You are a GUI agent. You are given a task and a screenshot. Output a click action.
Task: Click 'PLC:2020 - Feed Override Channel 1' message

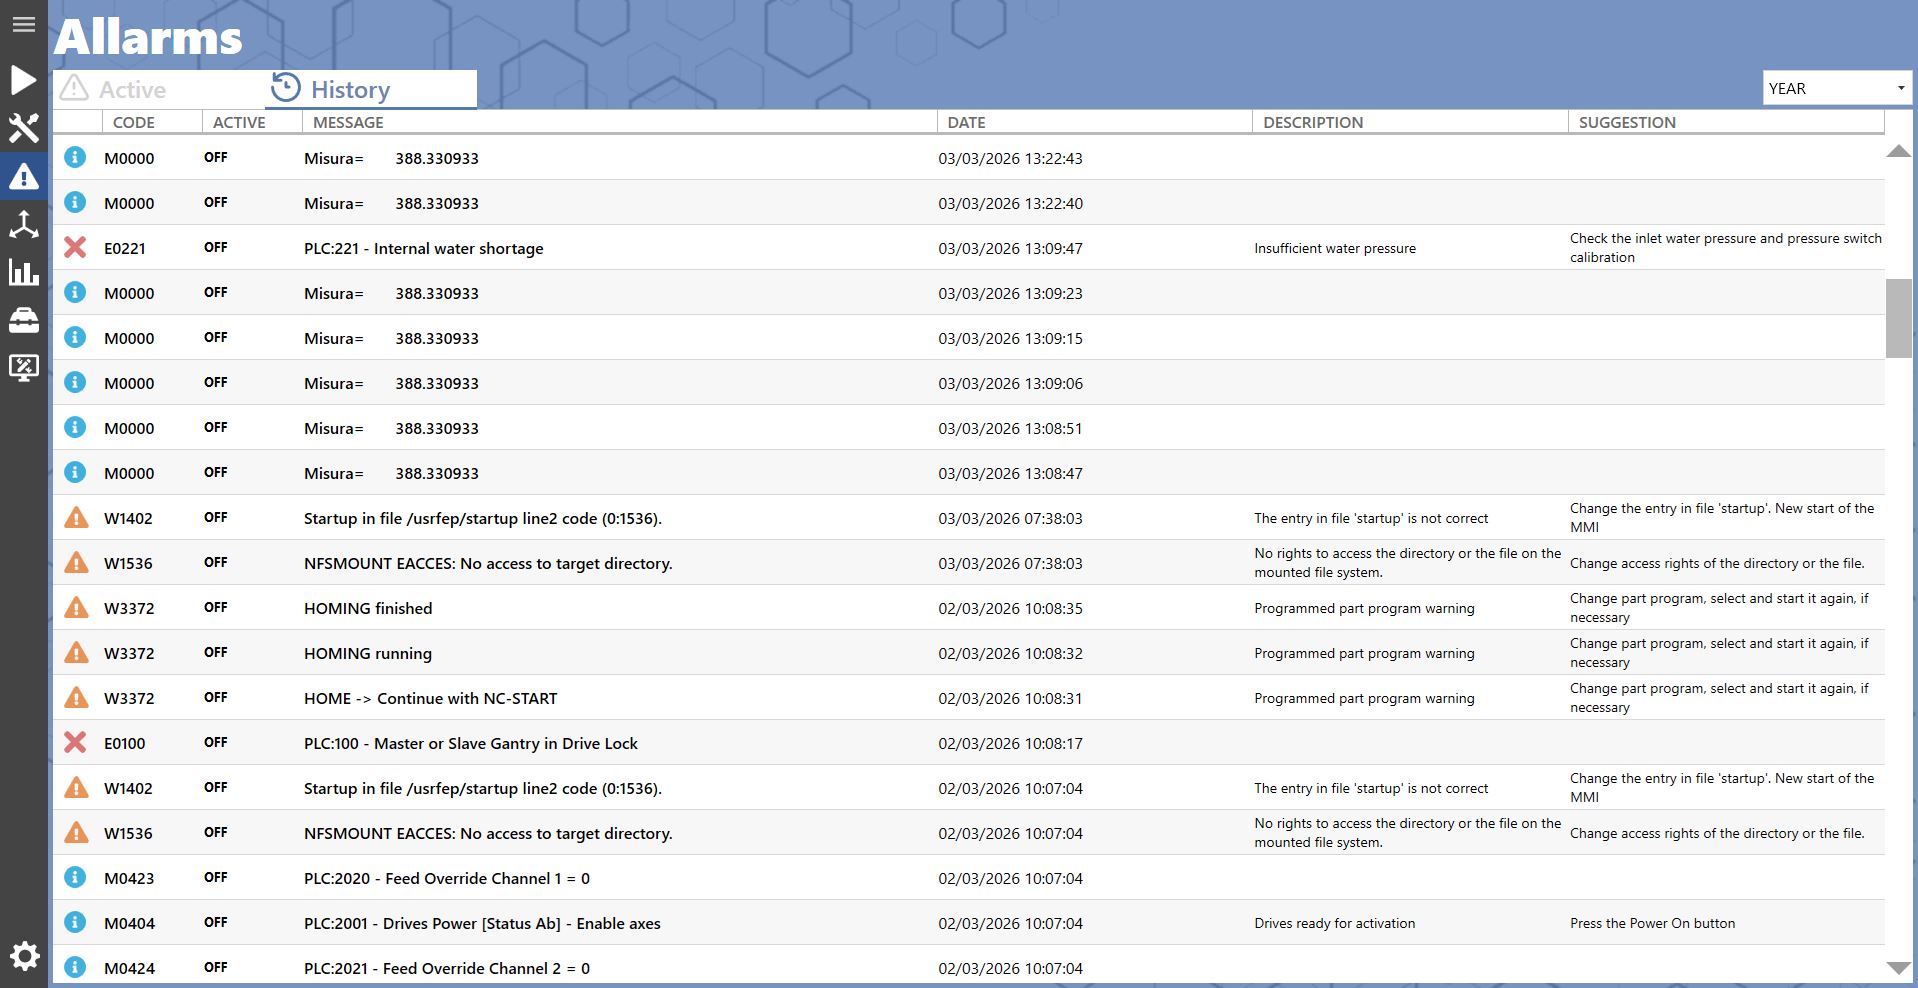pyautogui.click(x=447, y=878)
